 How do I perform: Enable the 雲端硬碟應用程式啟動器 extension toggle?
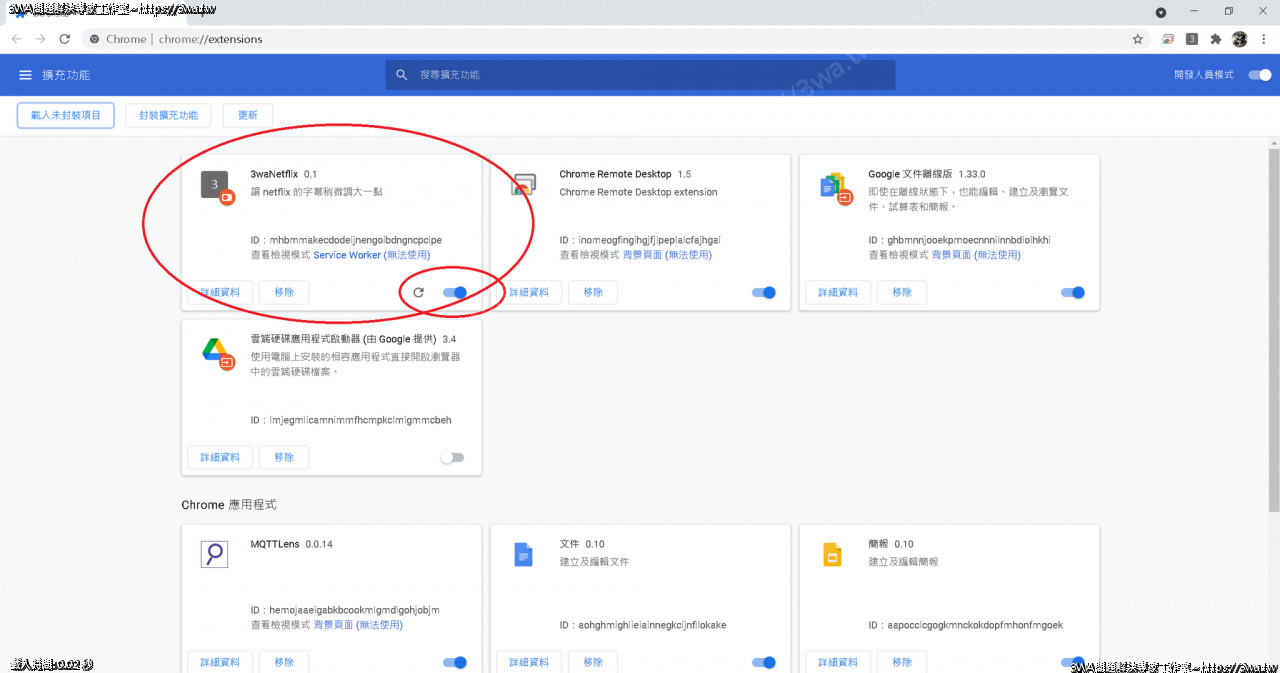pyautogui.click(x=453, y=458)
